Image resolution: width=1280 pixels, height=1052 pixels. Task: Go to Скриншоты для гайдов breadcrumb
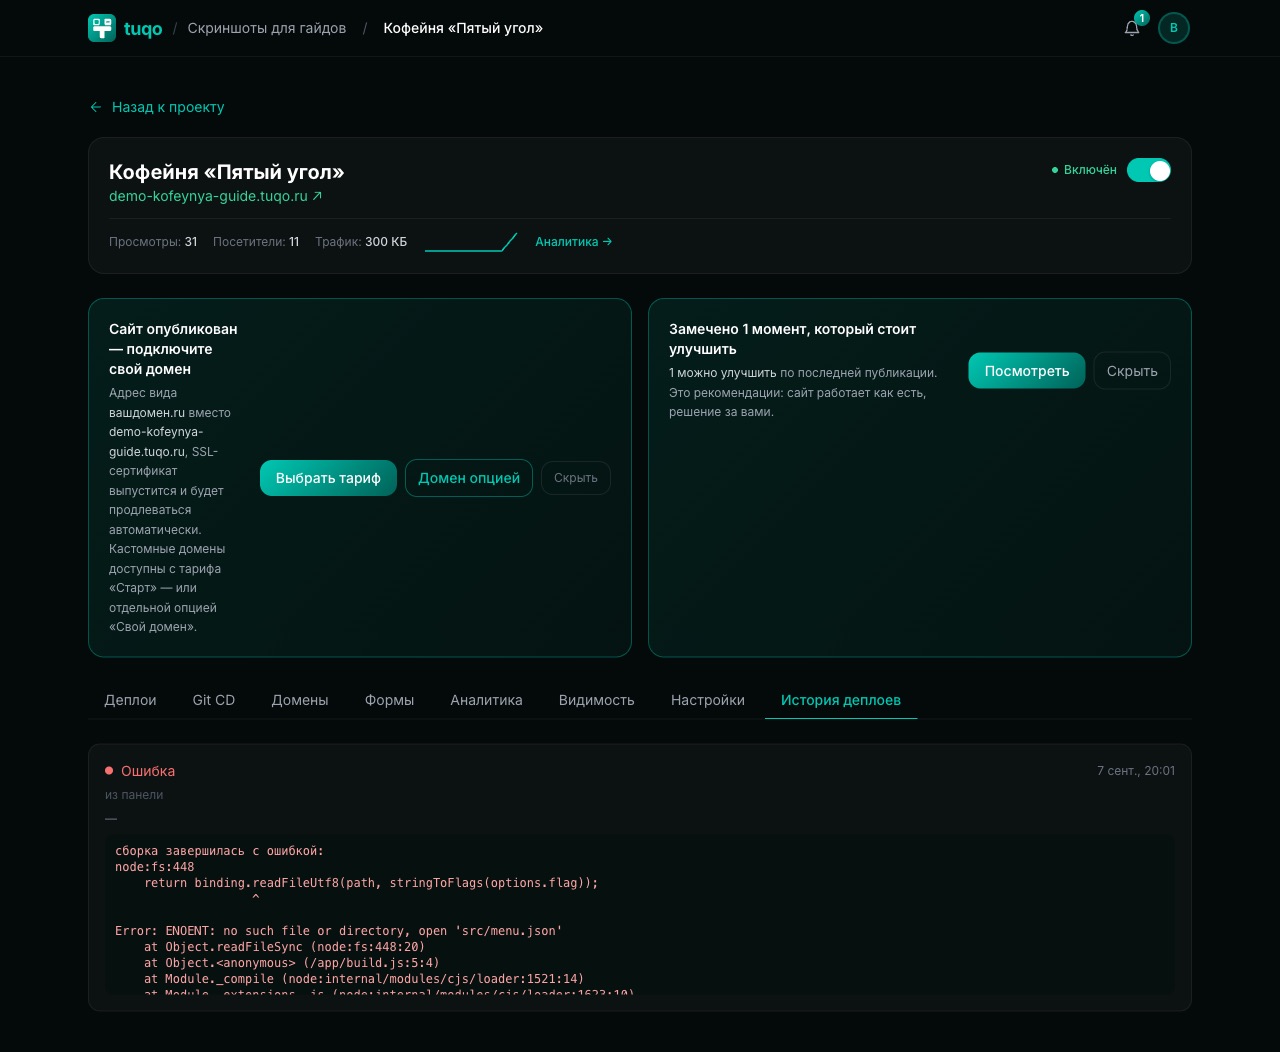click(267, 28)
